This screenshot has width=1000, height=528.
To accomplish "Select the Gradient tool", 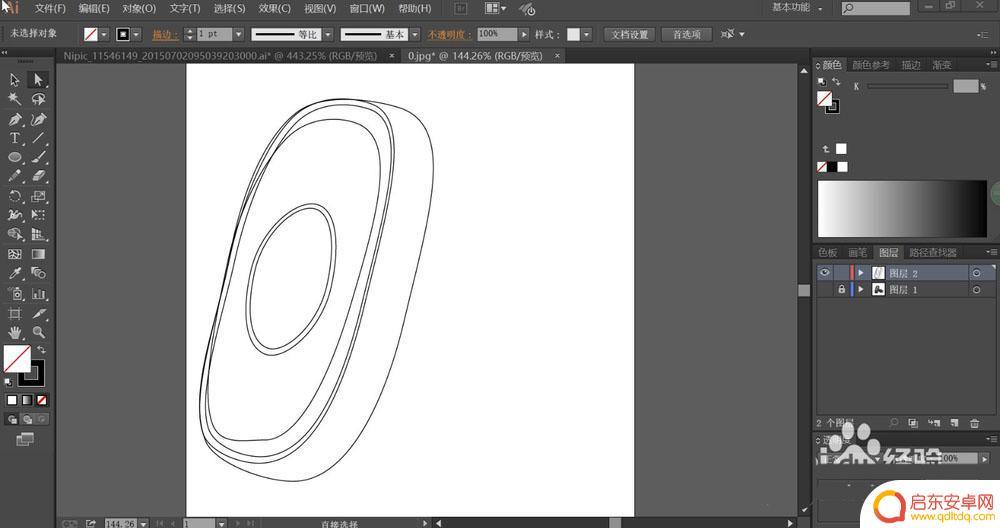I will [38, 254].
